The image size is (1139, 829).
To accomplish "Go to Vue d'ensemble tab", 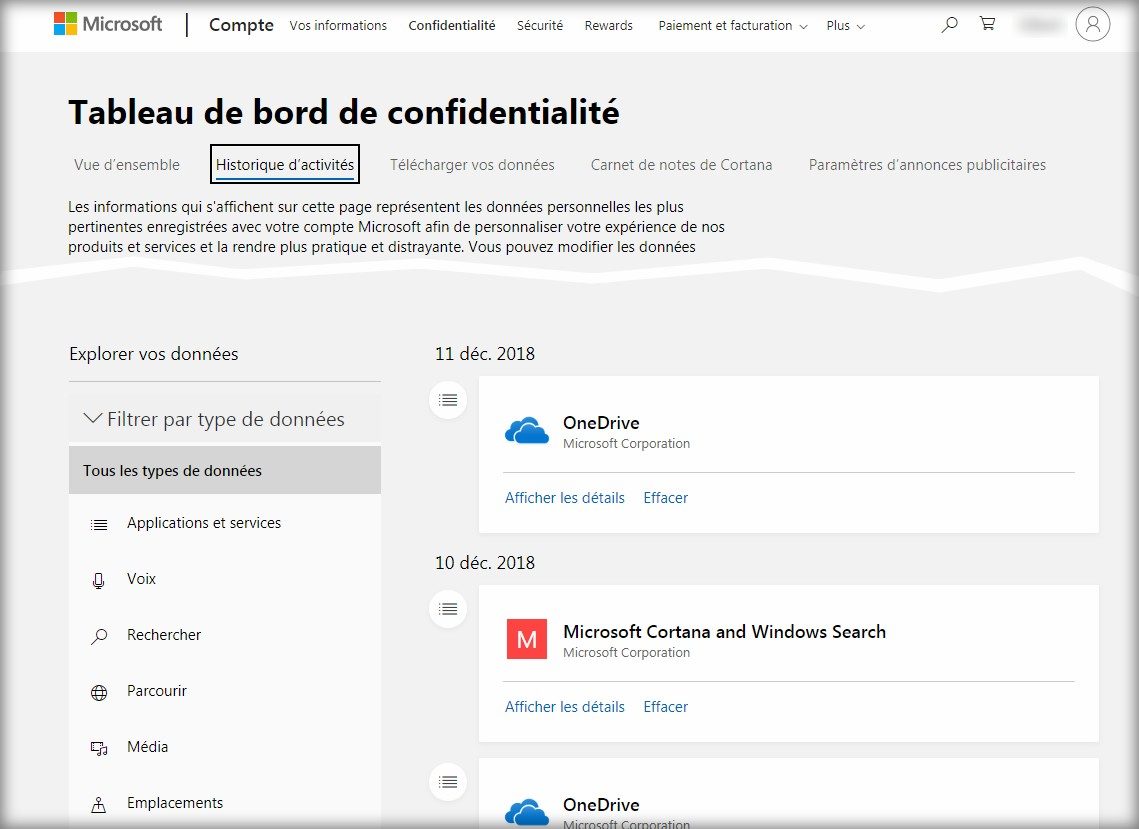I will click(x=127, y=165).
